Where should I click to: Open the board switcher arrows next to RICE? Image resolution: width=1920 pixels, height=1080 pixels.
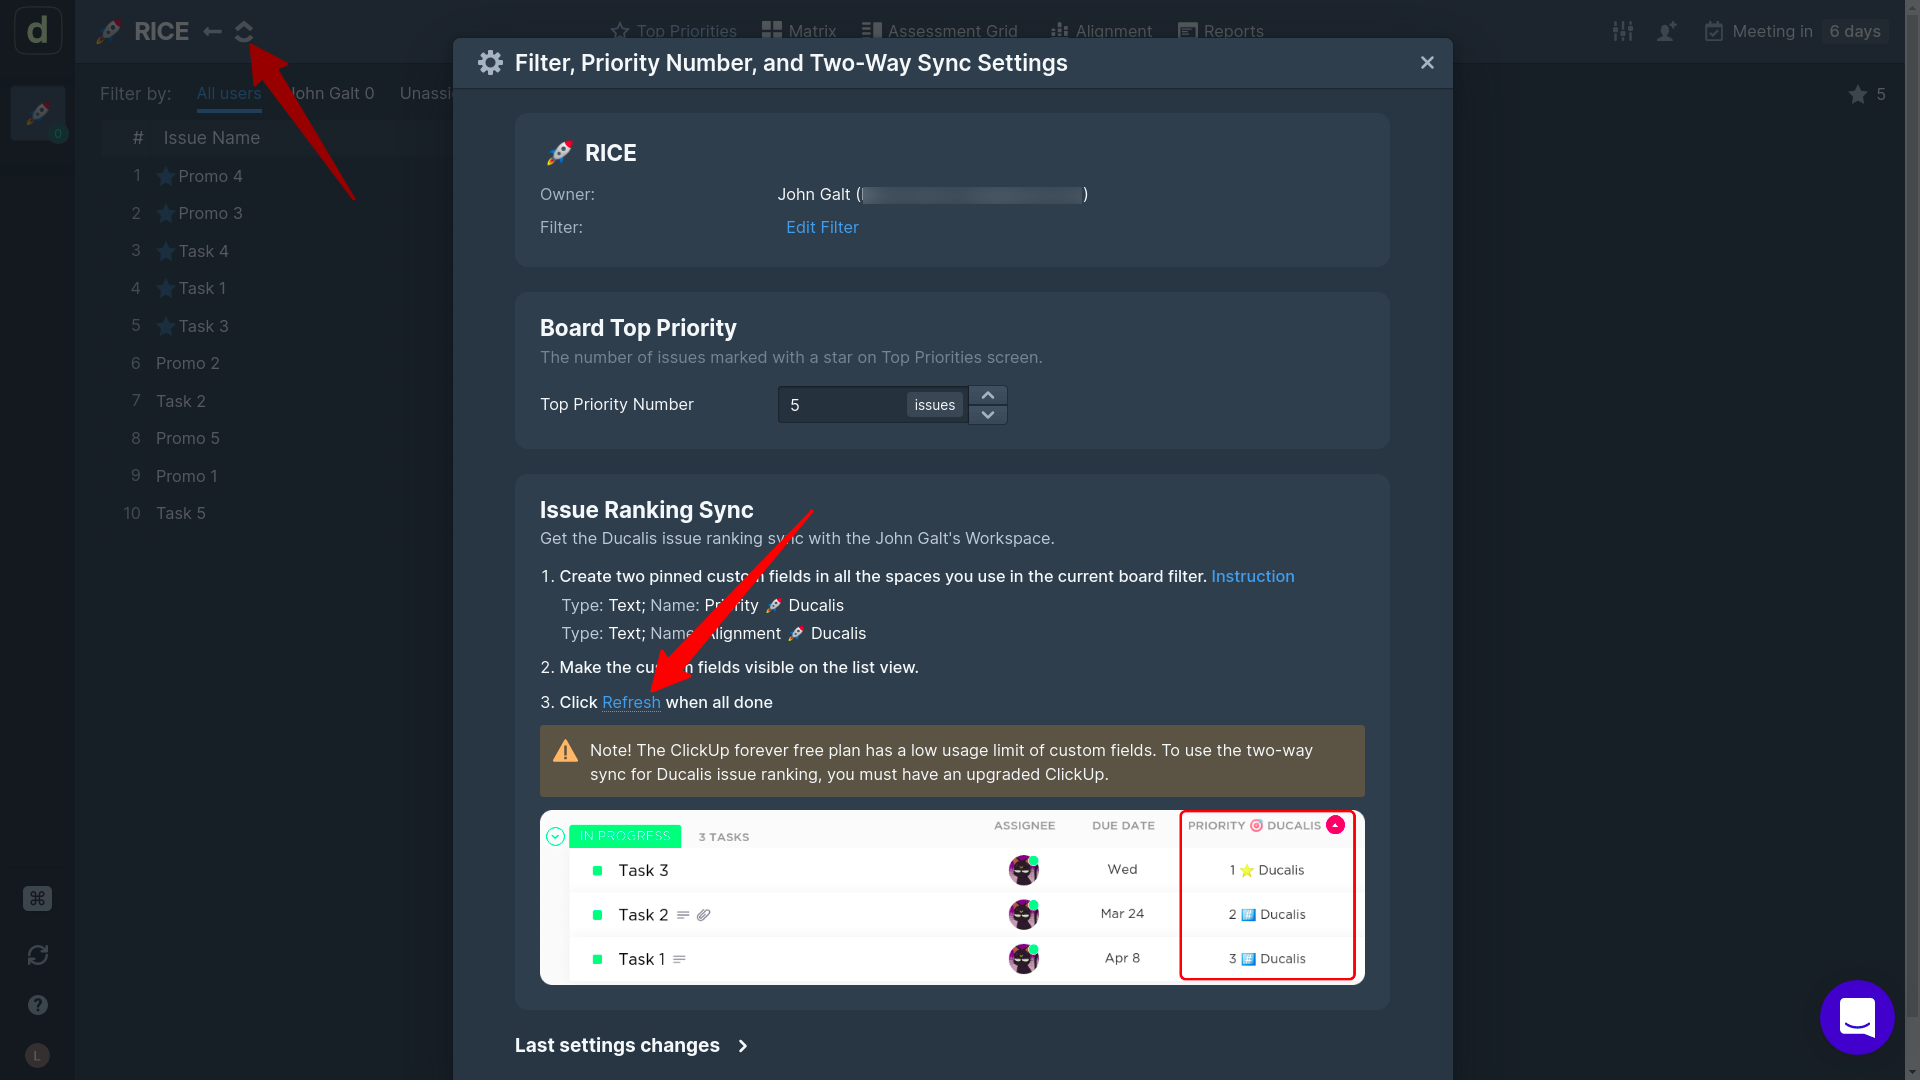tap(244, 32)
